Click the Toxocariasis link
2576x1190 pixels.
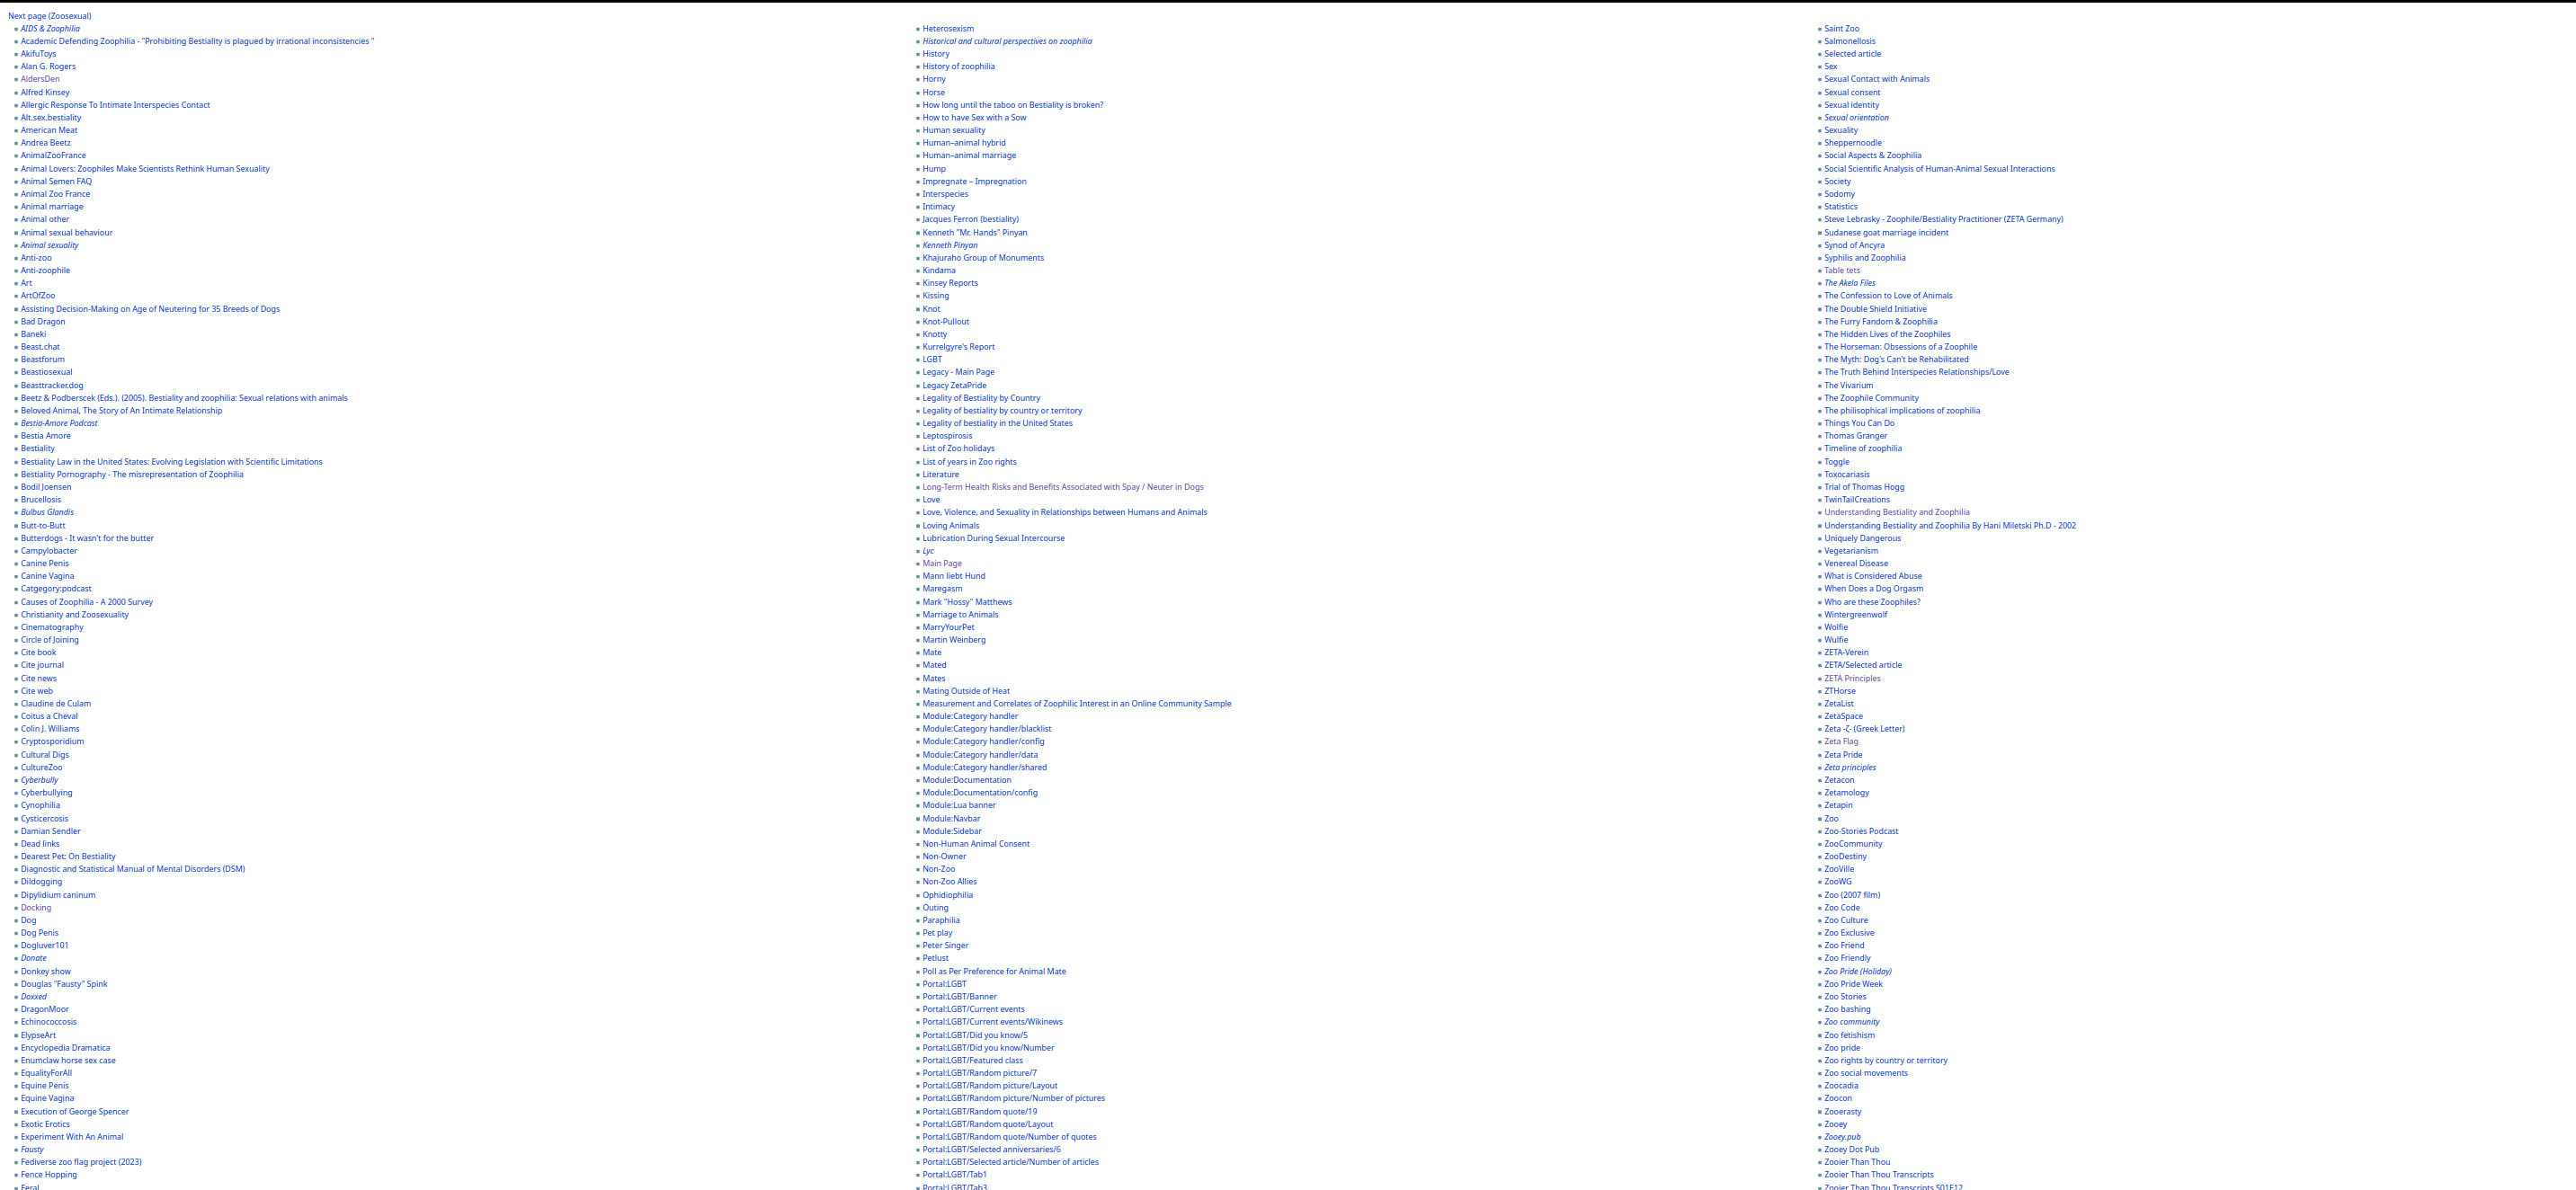pos(1846,474)
